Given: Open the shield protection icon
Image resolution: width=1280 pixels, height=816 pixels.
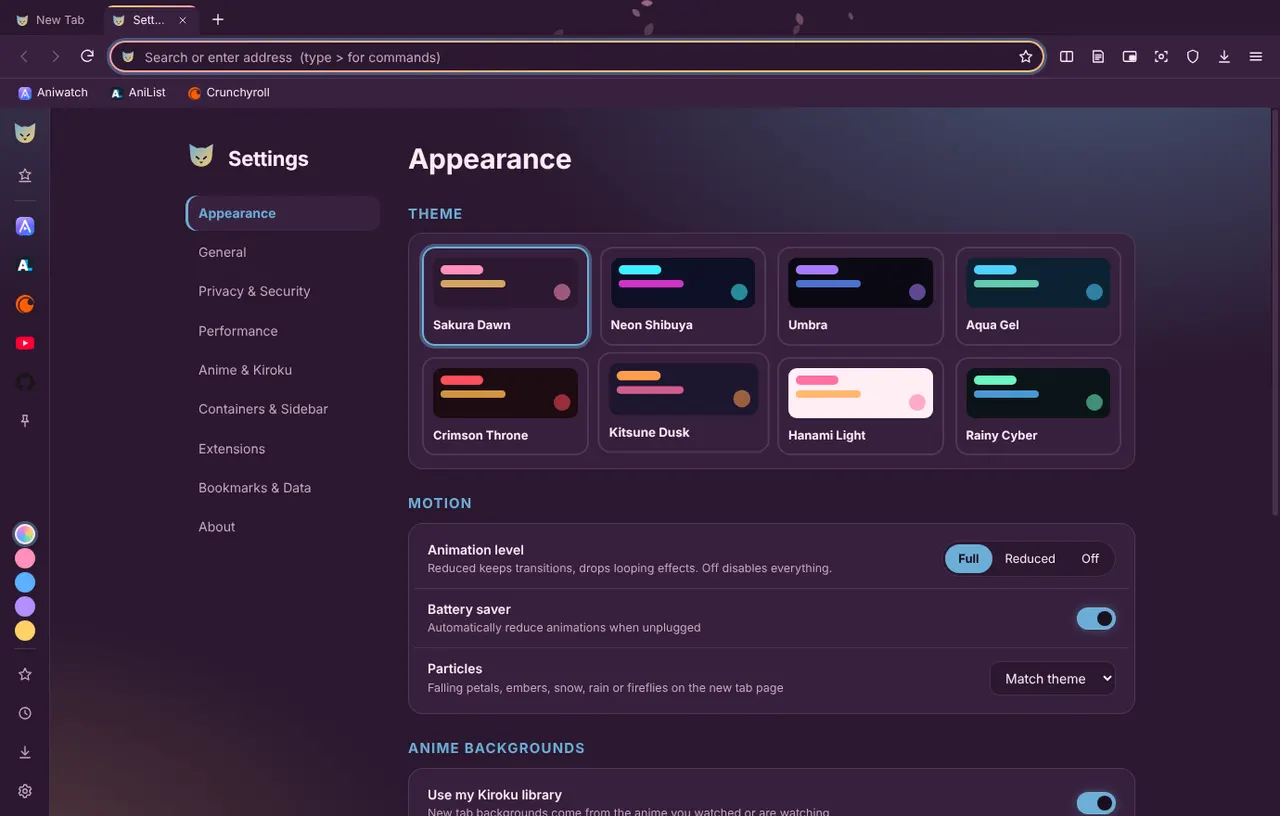Looking at the screenshot, I should (1192, 57).
